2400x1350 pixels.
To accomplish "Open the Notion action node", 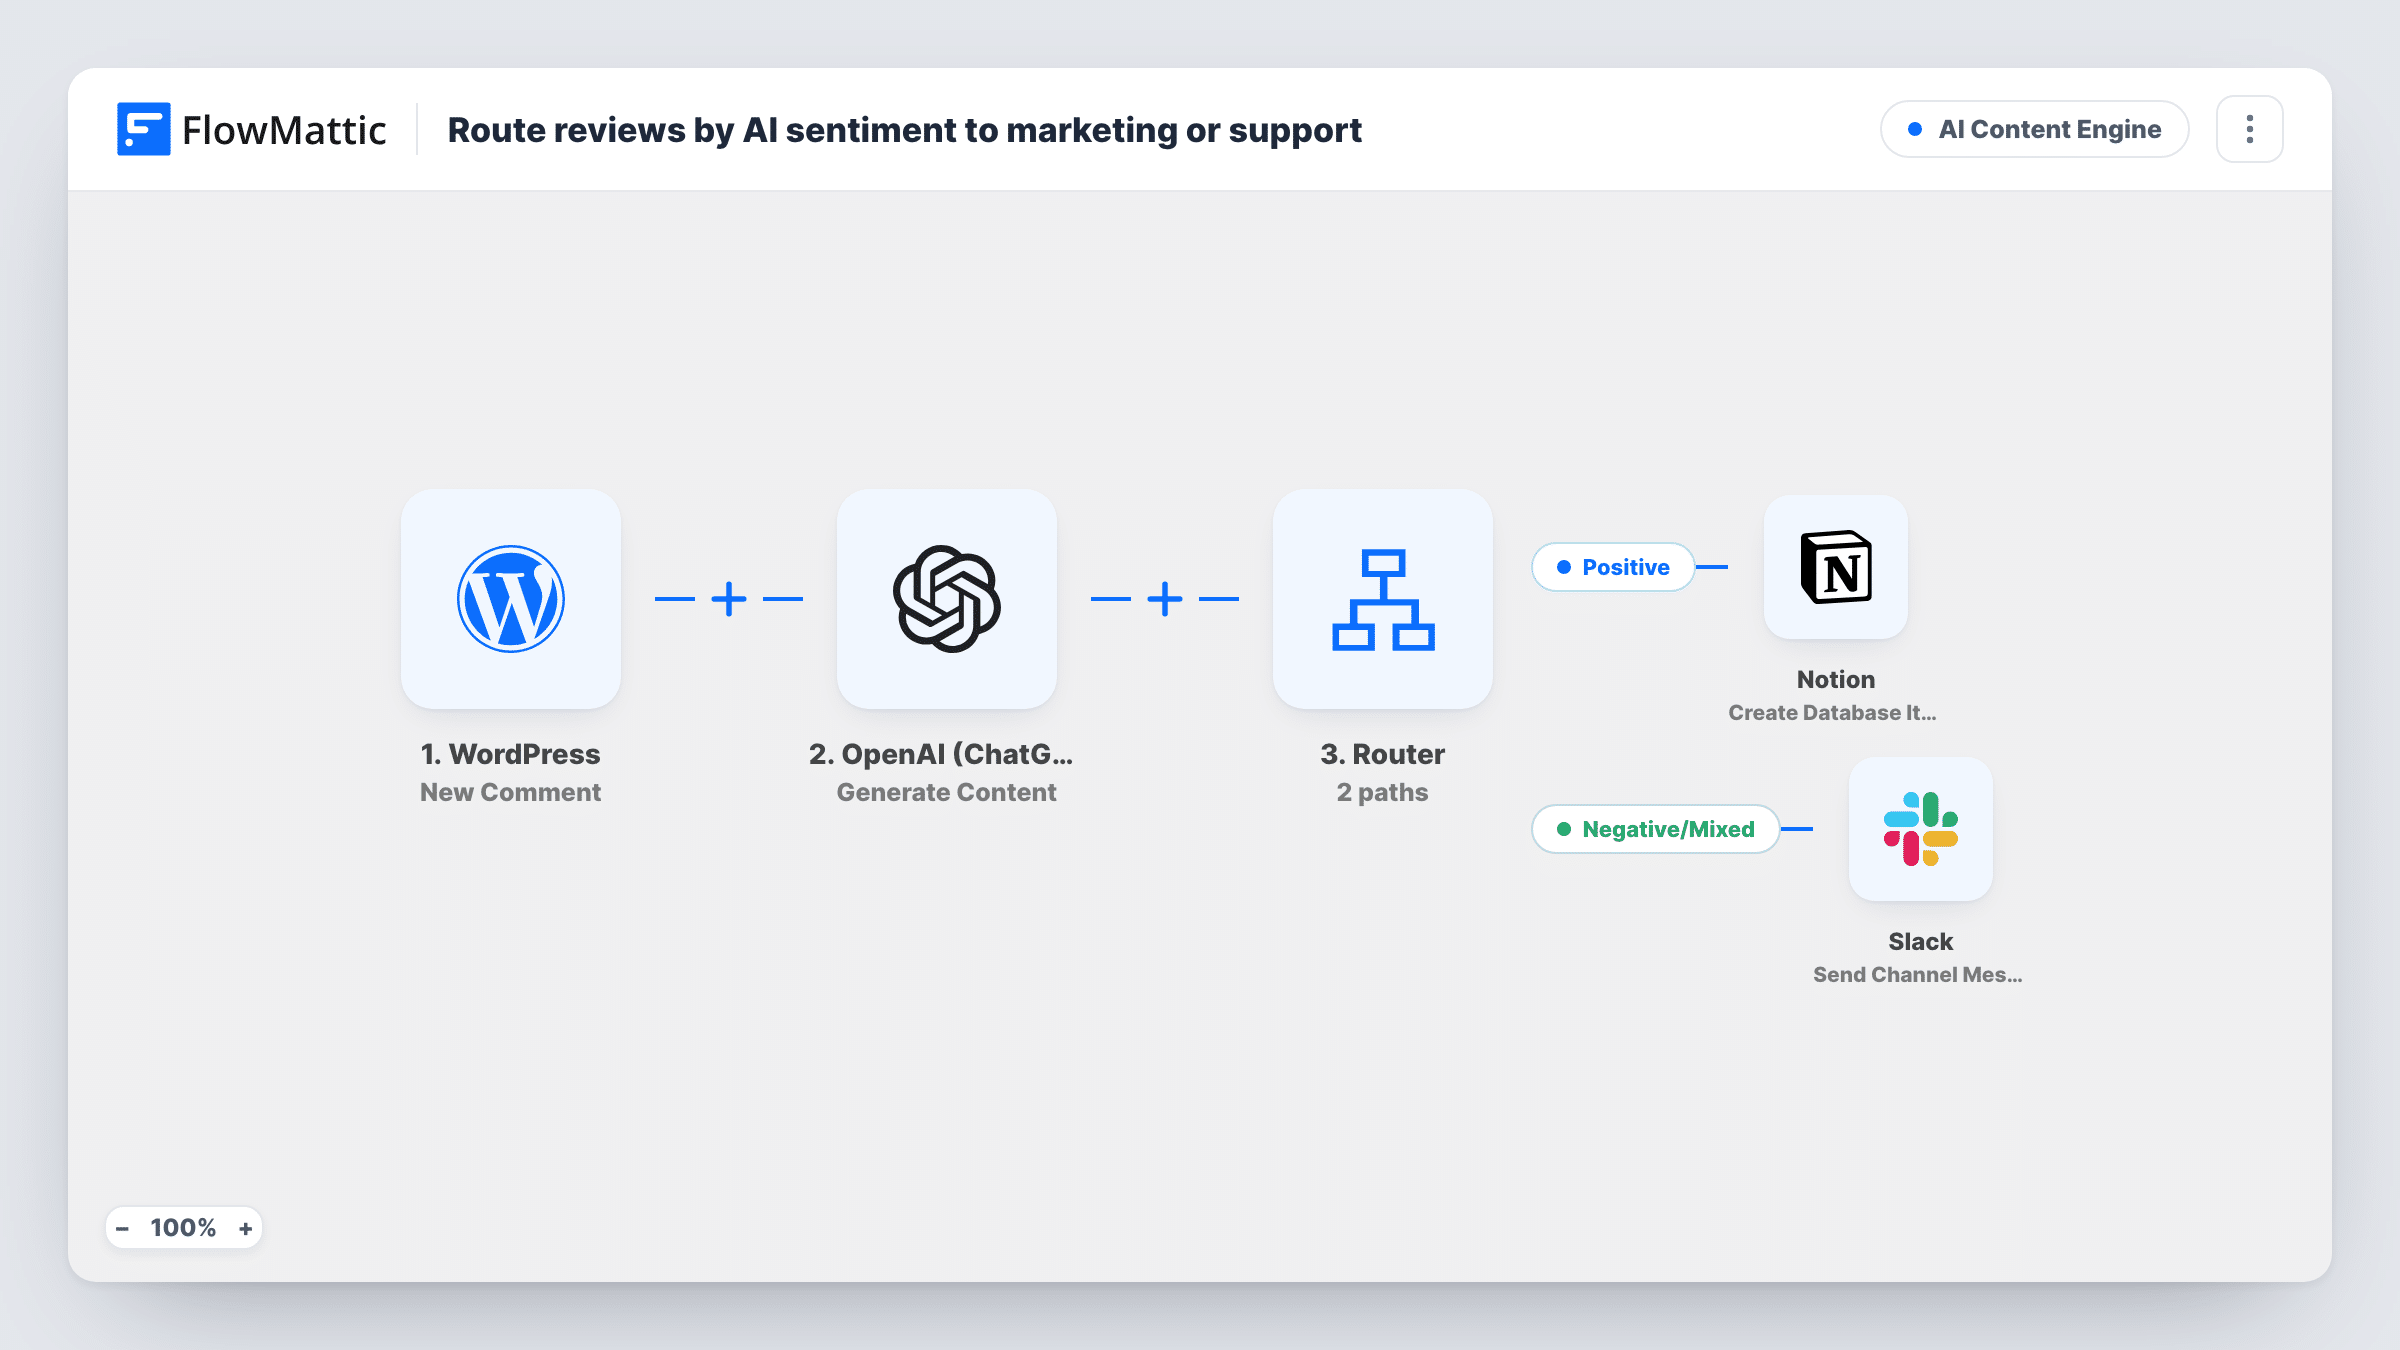I will pyautogui.click(x=1836, y=567).
